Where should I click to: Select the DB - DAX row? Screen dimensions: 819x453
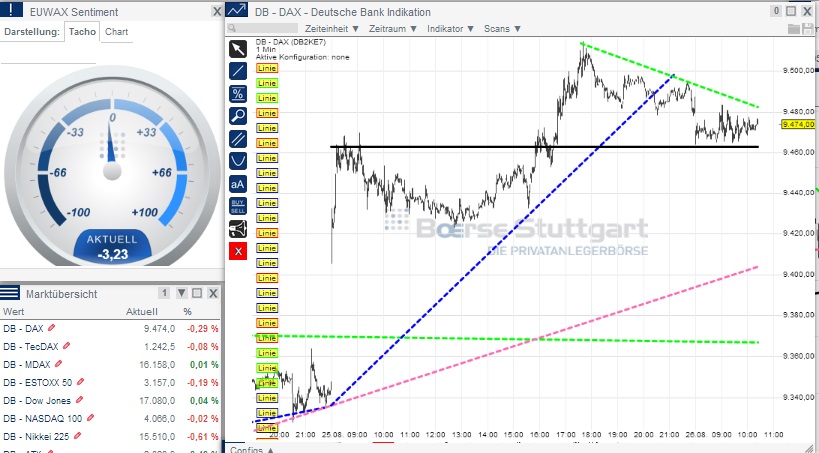pos(110,329)
